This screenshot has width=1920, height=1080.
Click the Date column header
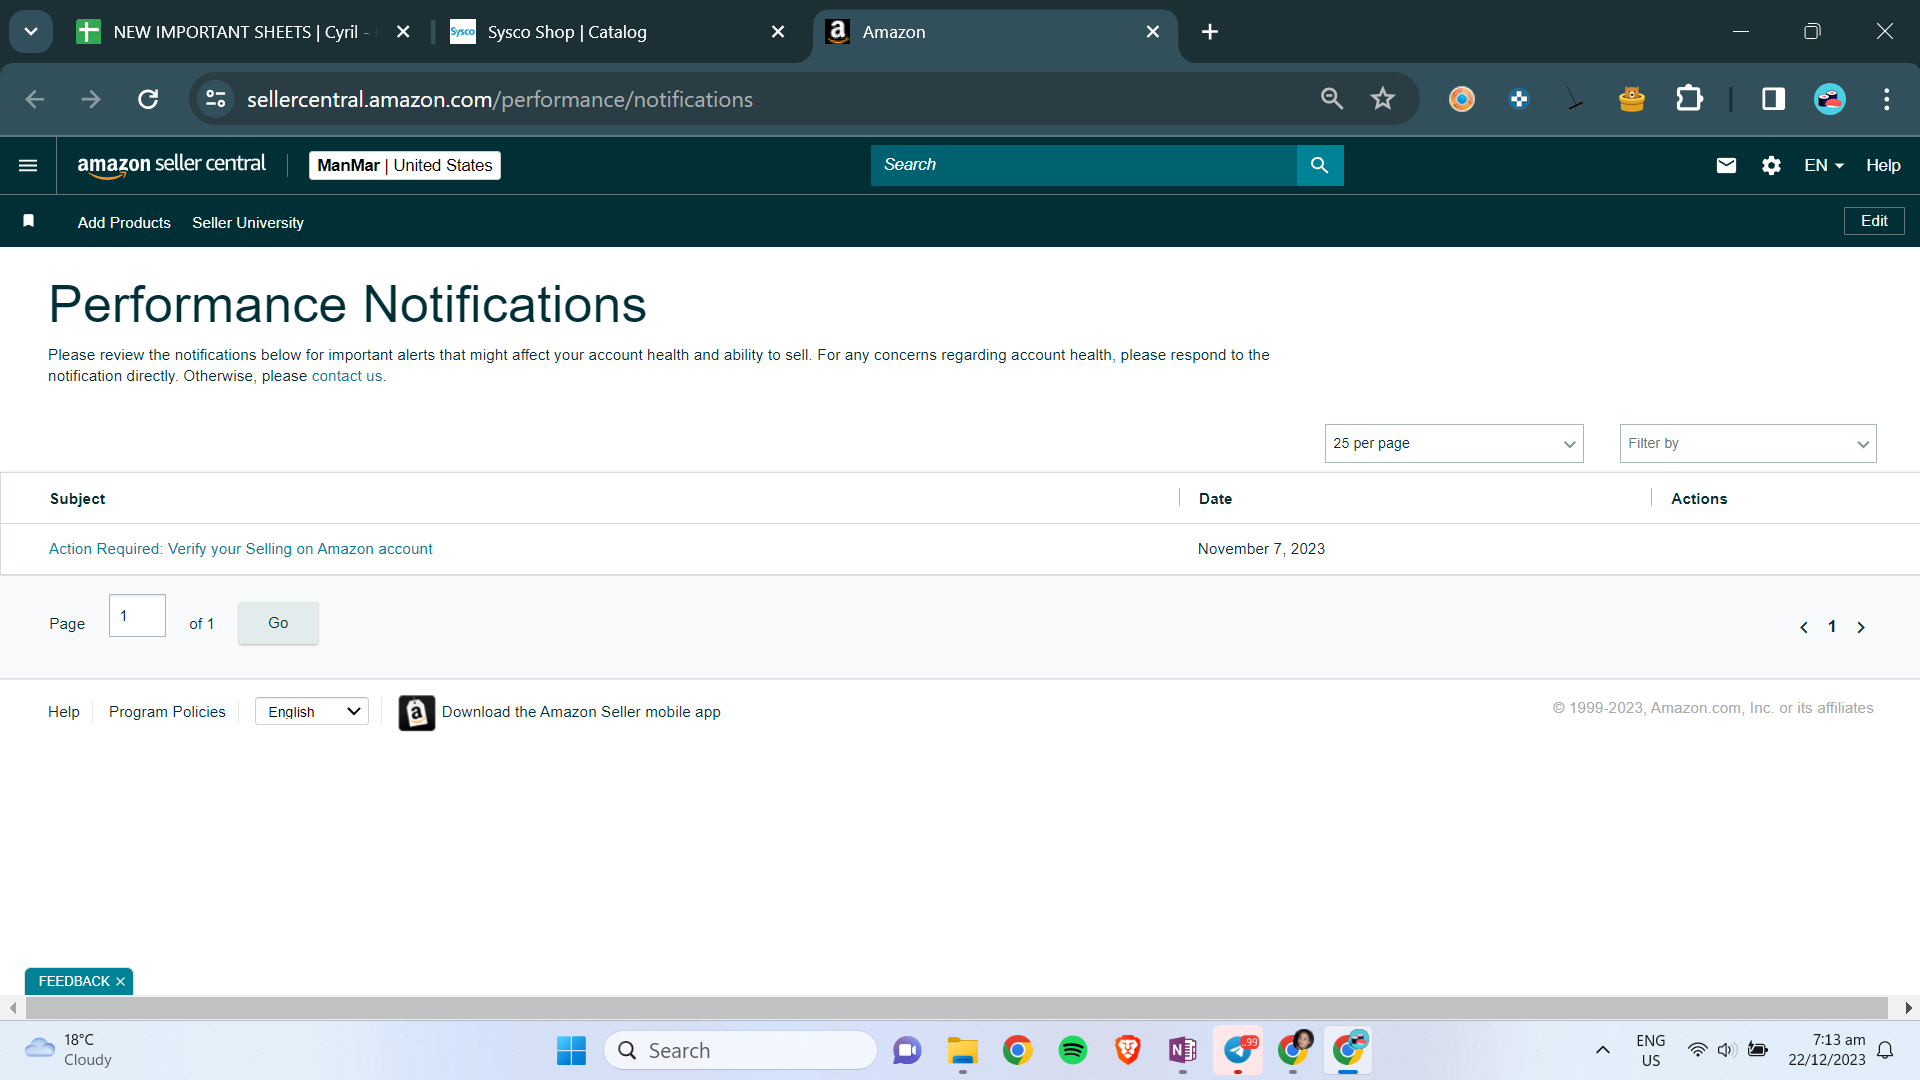[x=1215, y=499]
